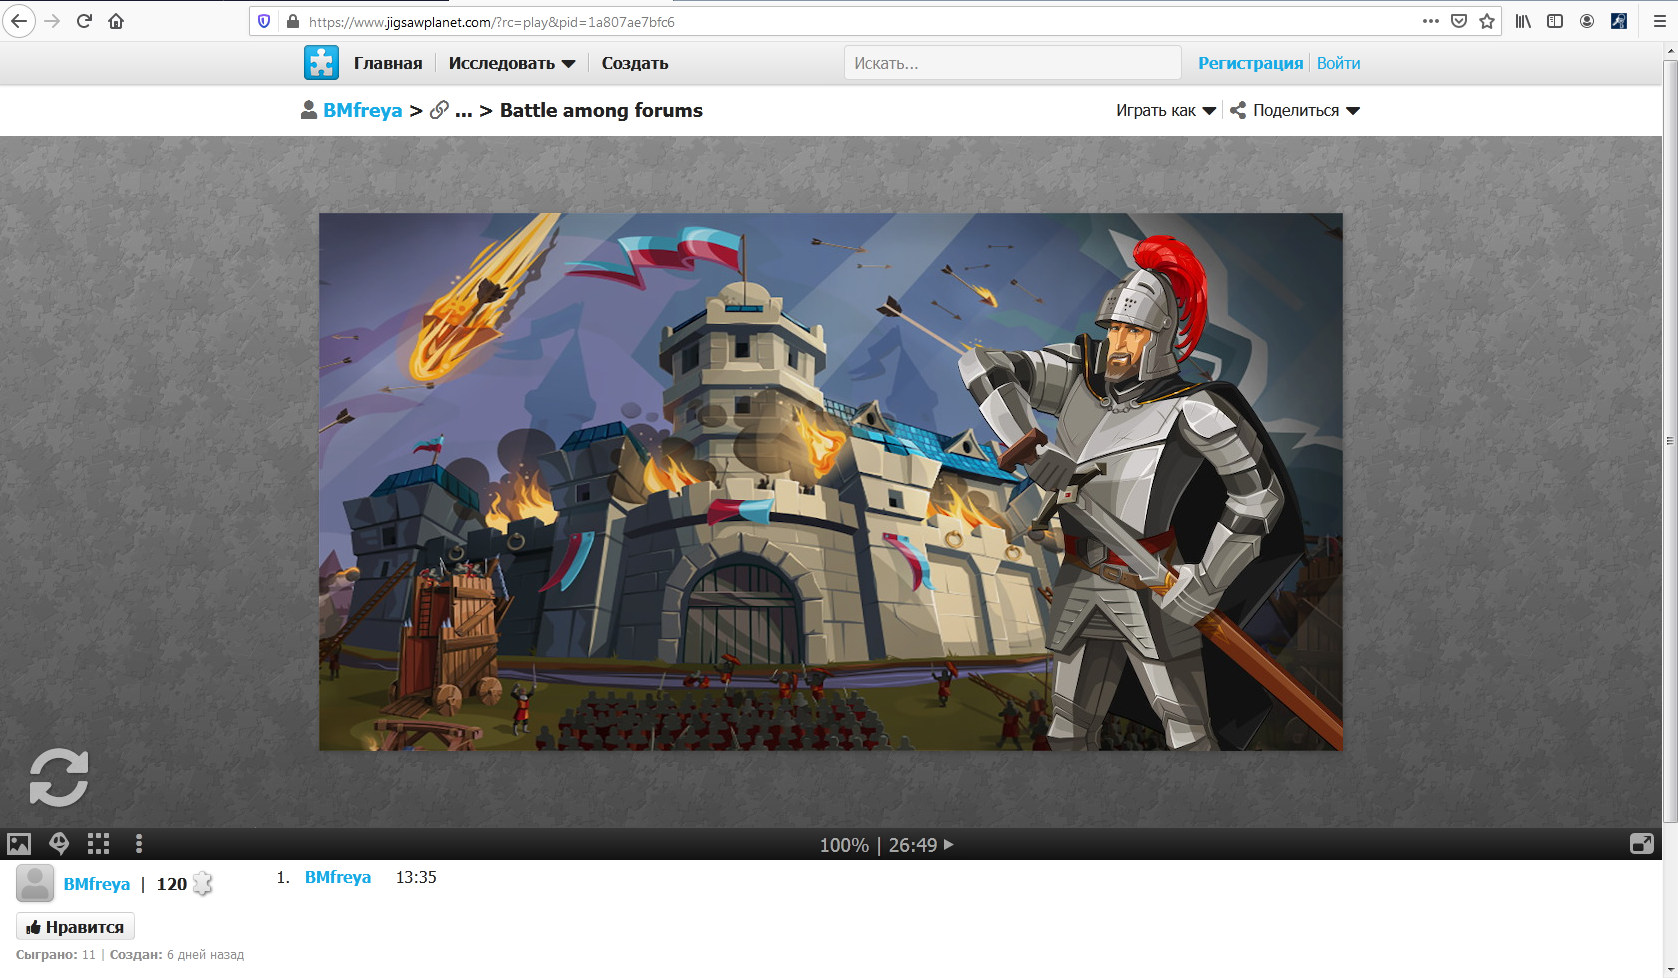Open the page actions three-dot menu
The image size is (1678, 978).
click(1431, 21)
